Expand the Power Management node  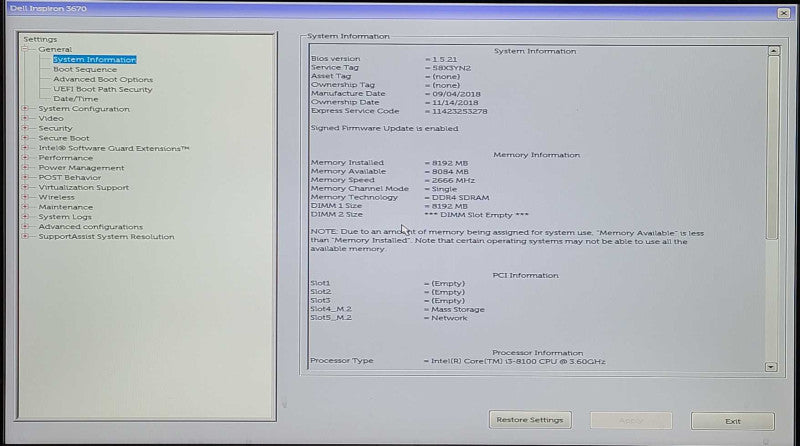click(x=24, y=168)
